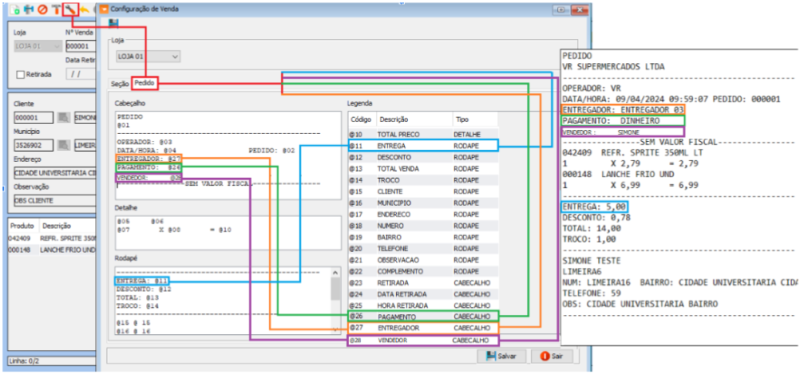Screen dimensions: 800x374
Task: Switch to the Pedido tab
Action: coord(144,83)
